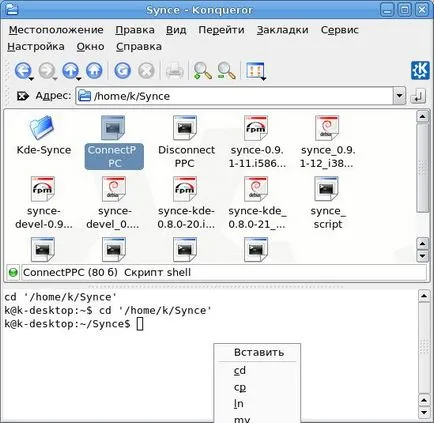Select the ConnectPPC shell script

[x=114, y=142]
